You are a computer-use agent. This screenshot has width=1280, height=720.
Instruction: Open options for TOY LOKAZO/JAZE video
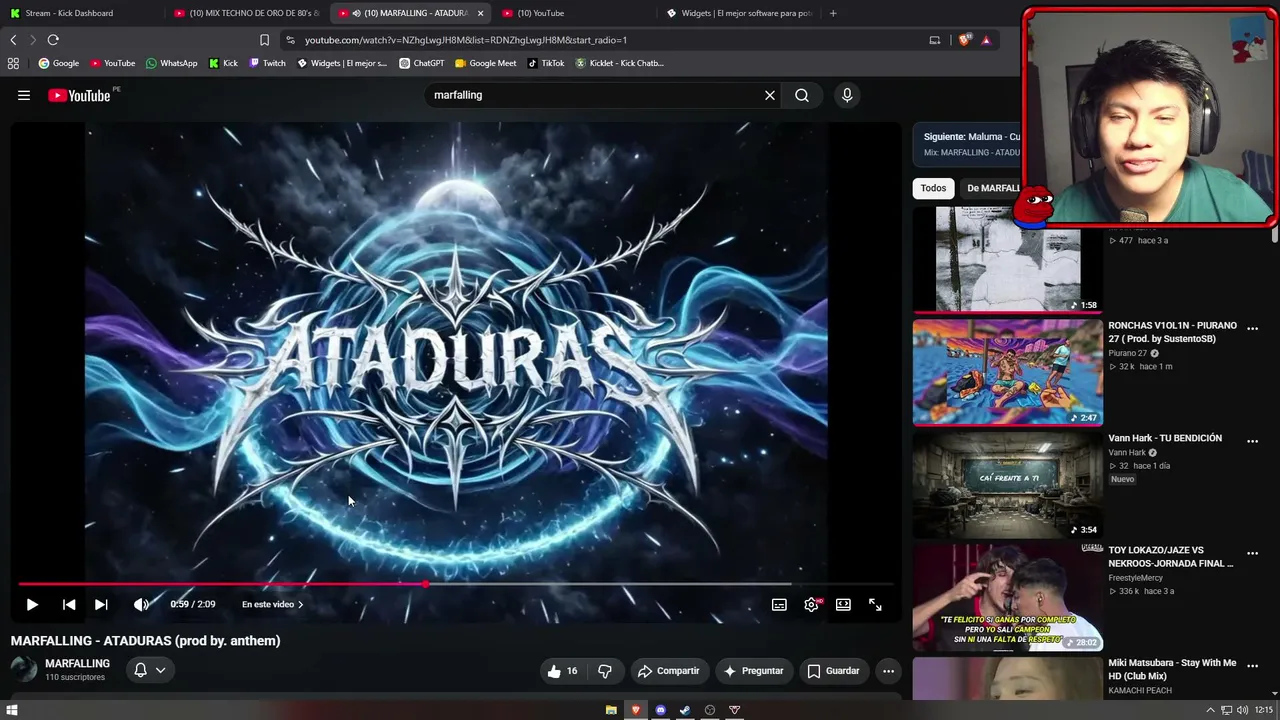tap(1252, 552)
